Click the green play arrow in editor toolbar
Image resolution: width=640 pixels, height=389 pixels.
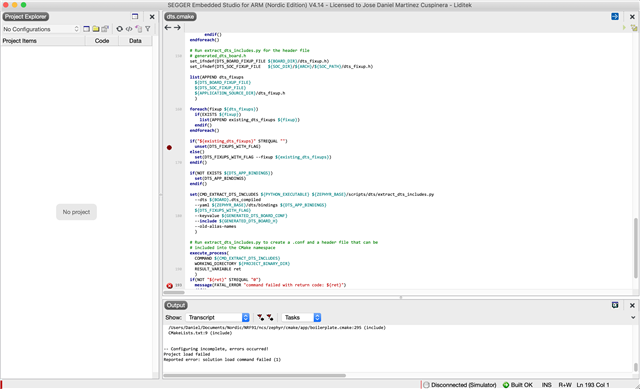pyautogui.click(x=624, y=28)
